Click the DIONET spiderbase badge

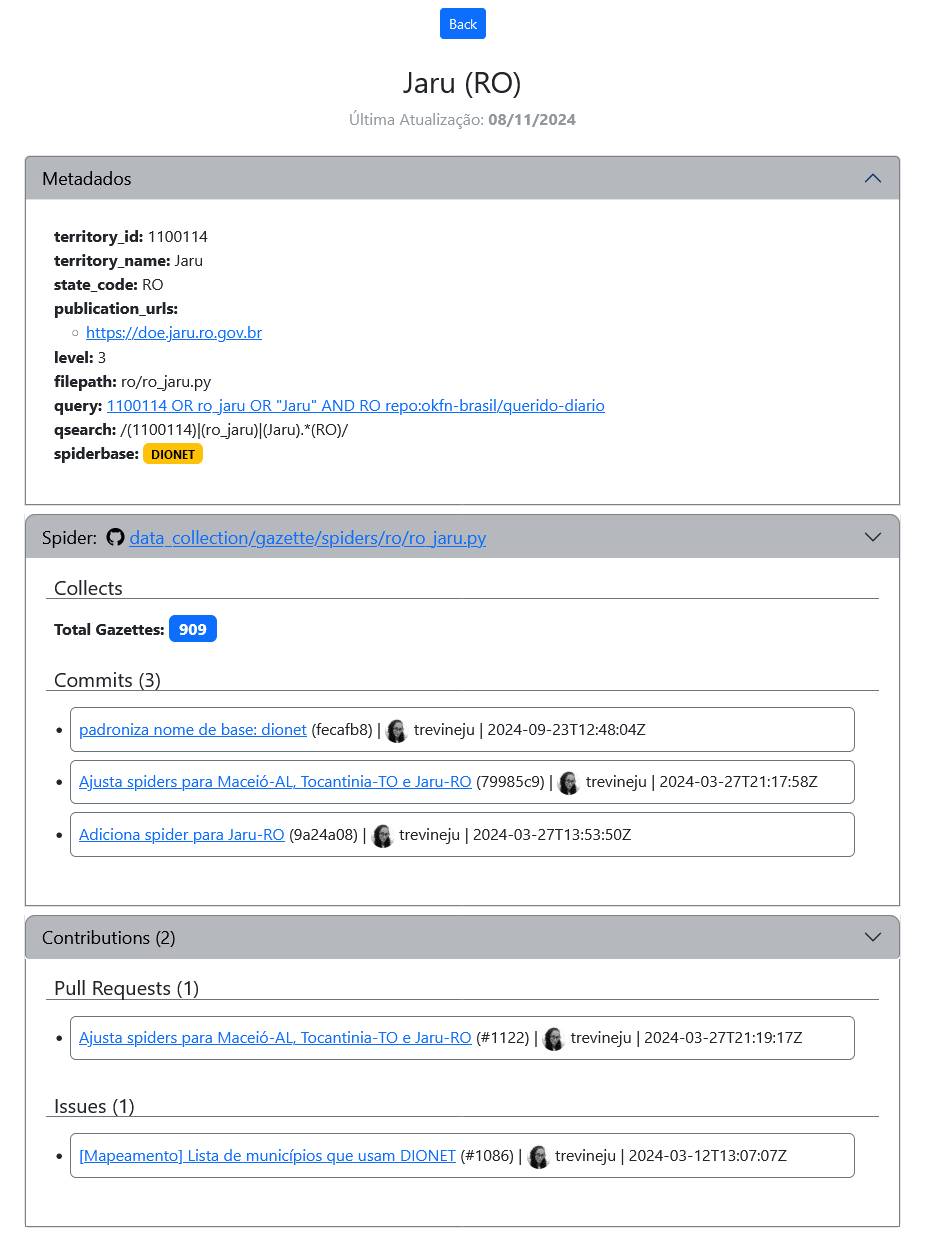[x=172, y=453]
